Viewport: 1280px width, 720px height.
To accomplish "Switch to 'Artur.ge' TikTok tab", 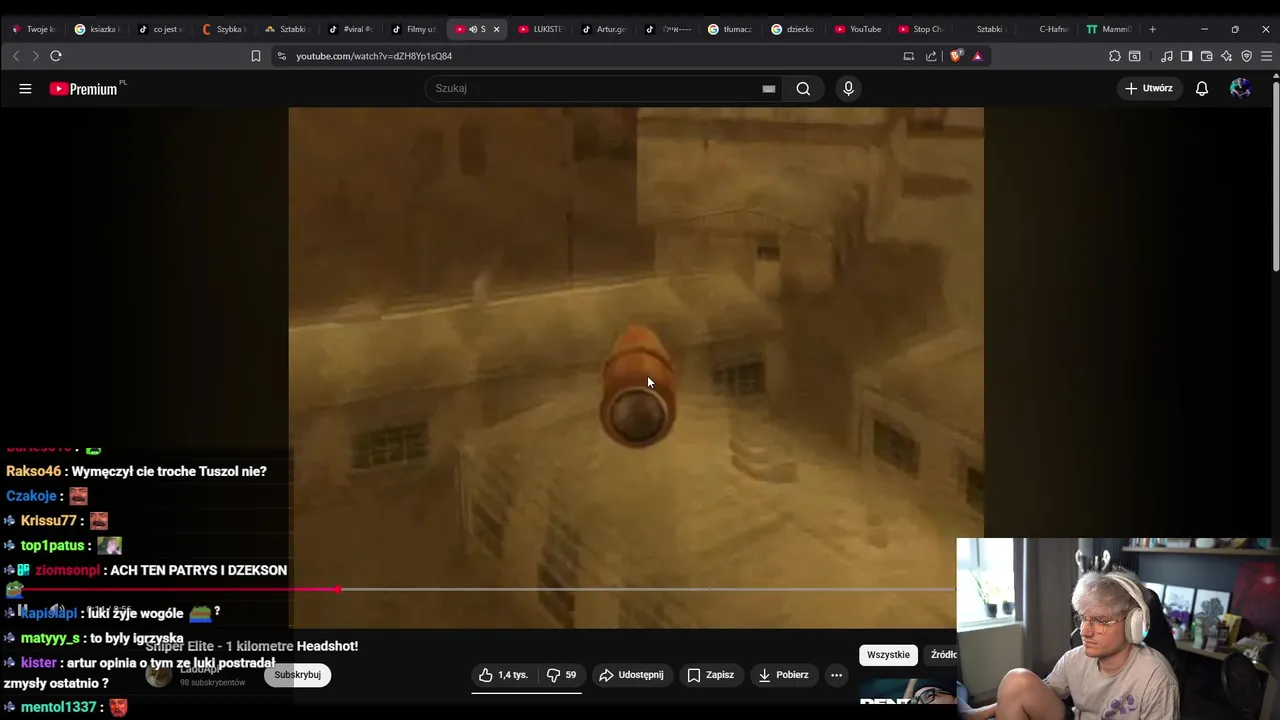I will click(x=604, y=29).
